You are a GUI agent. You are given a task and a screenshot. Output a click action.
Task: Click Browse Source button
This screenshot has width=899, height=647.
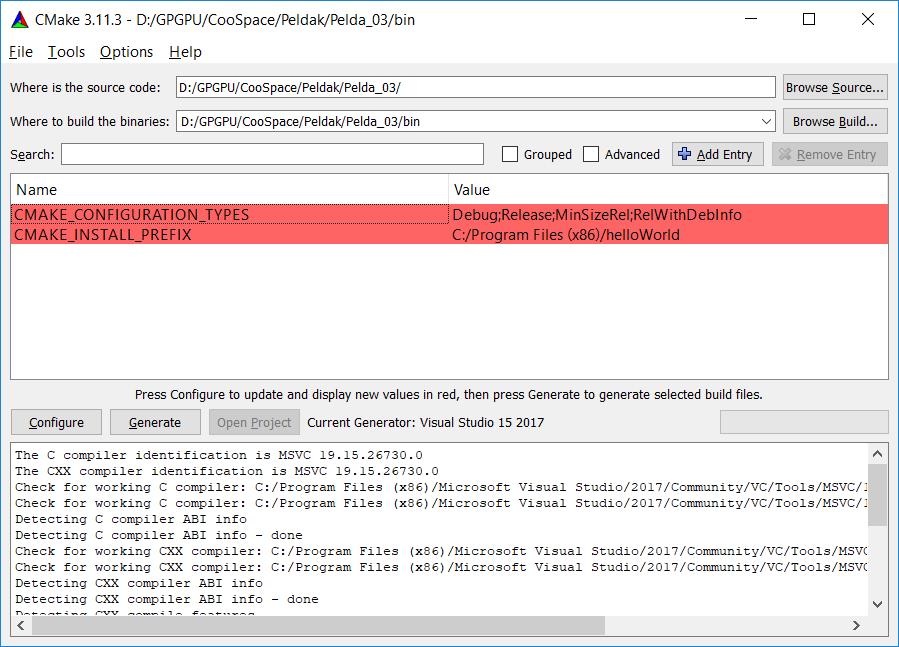[834, 87]
